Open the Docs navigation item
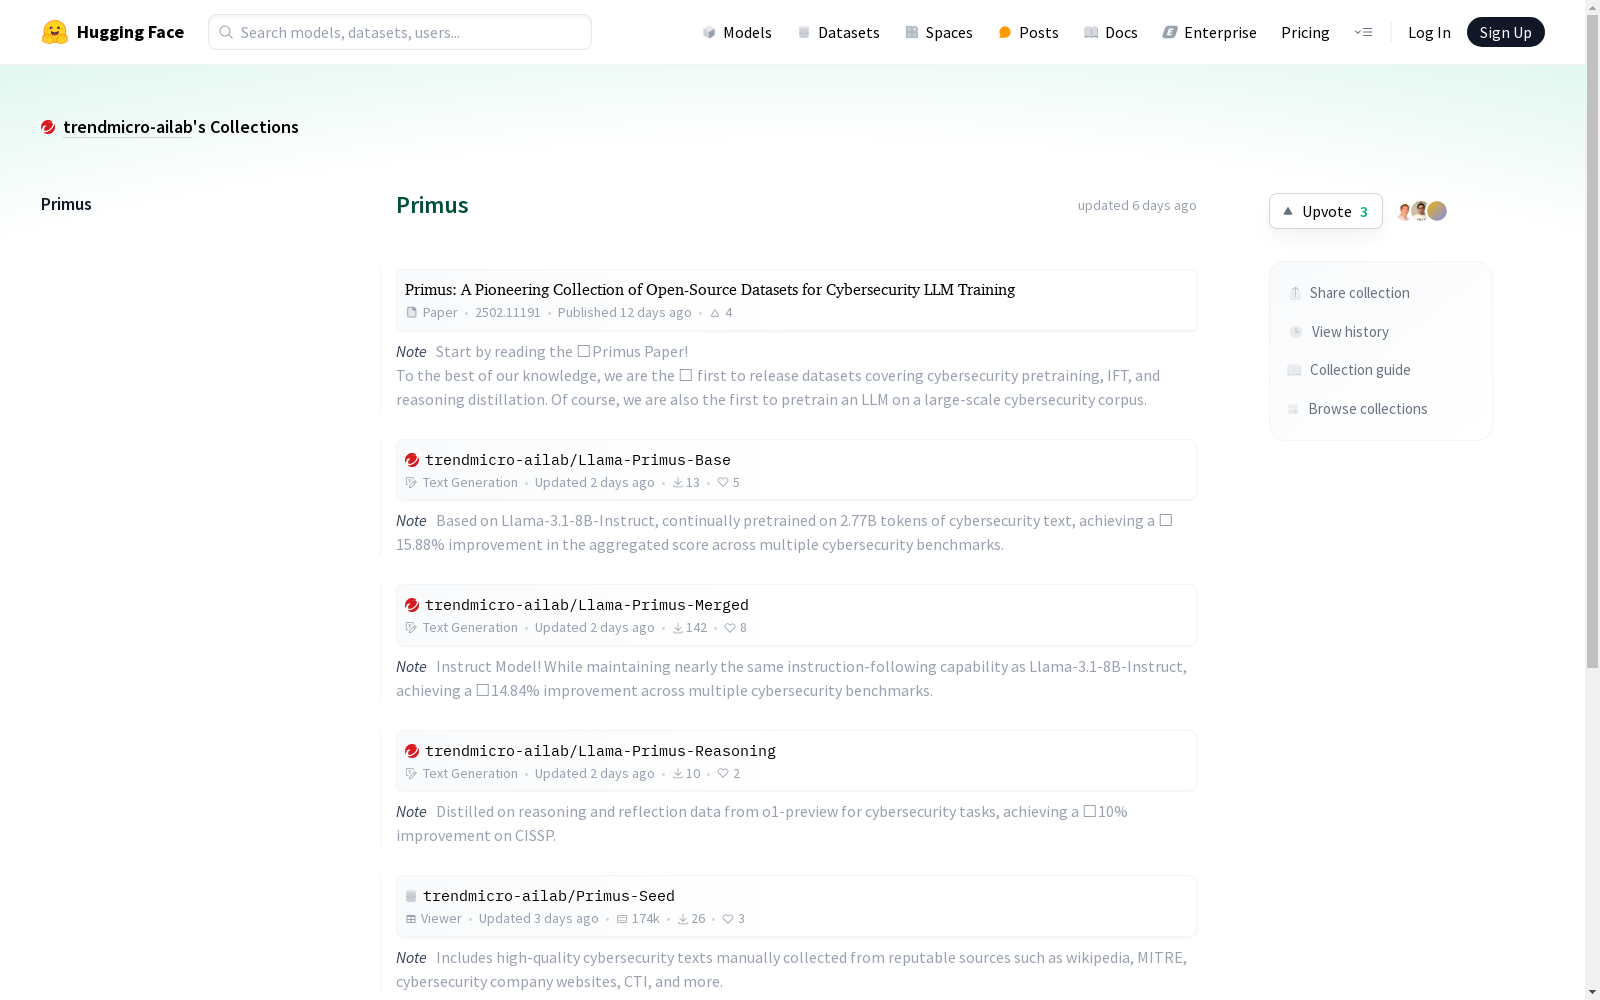This screenshot has height=1000, width=1600. point(1111,32)
